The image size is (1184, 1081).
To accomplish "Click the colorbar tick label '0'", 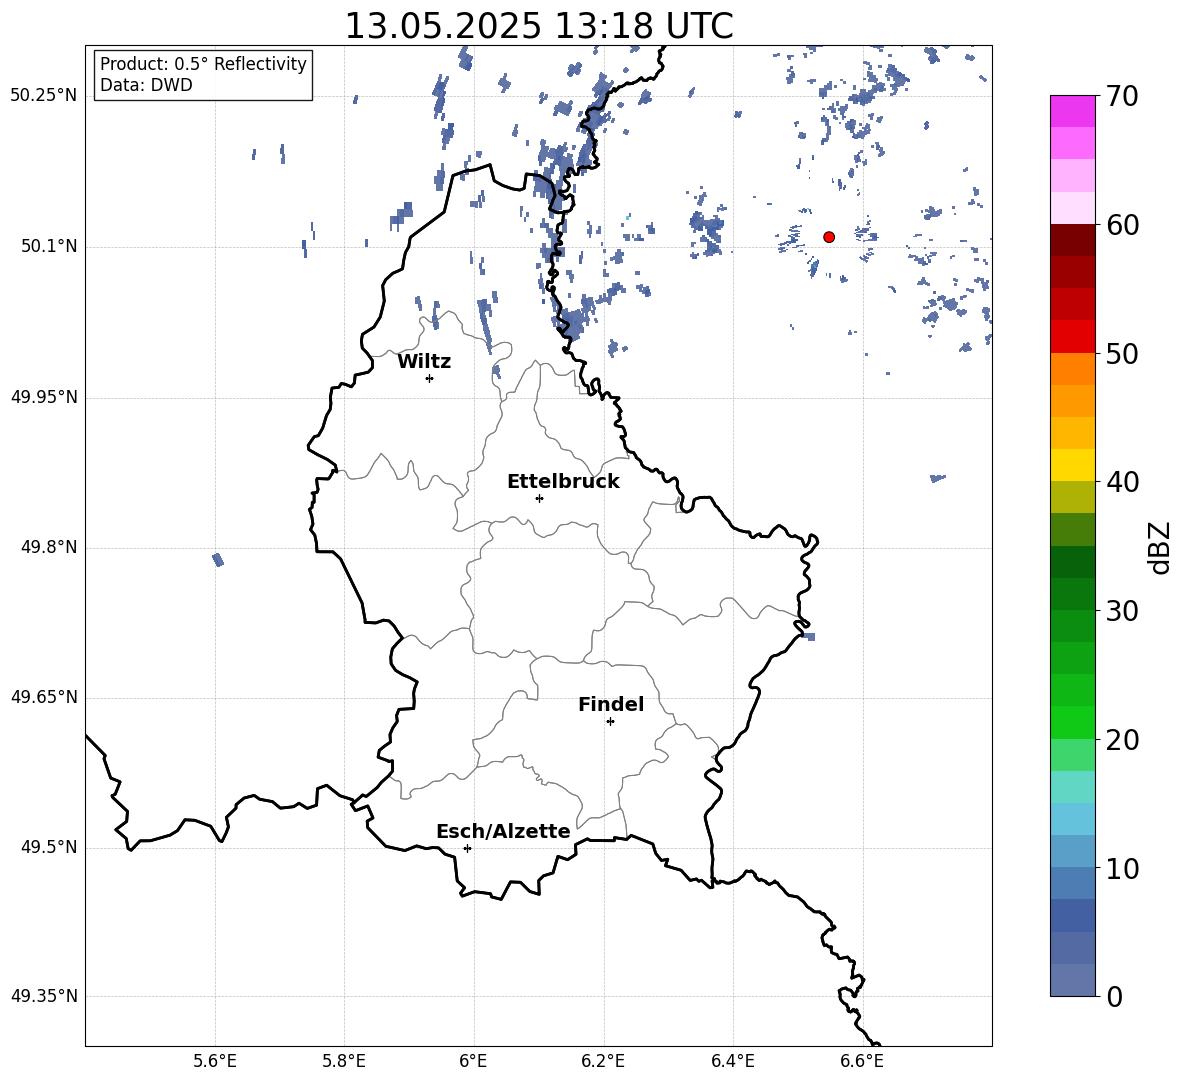I will click(x=1114, y=996).
